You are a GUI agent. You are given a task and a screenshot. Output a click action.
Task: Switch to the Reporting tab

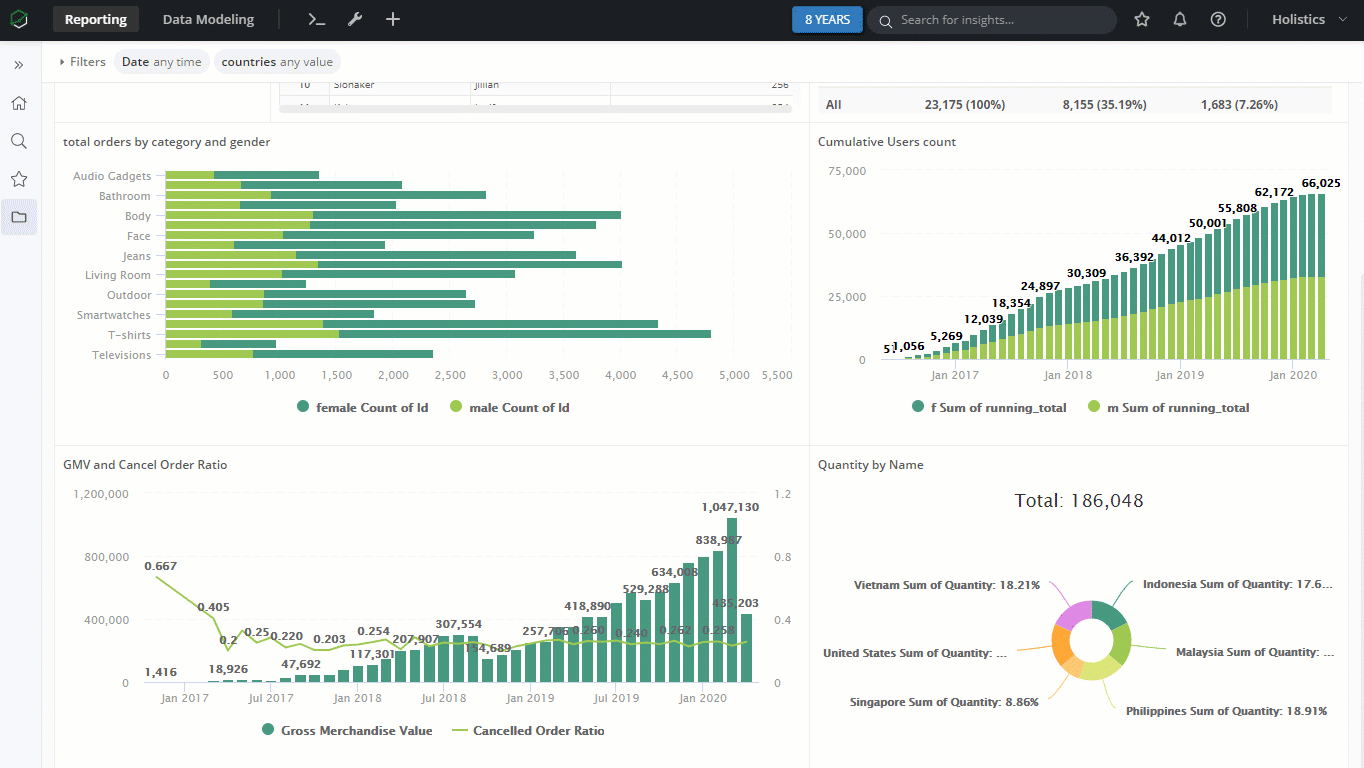click(x=96, y=19)
